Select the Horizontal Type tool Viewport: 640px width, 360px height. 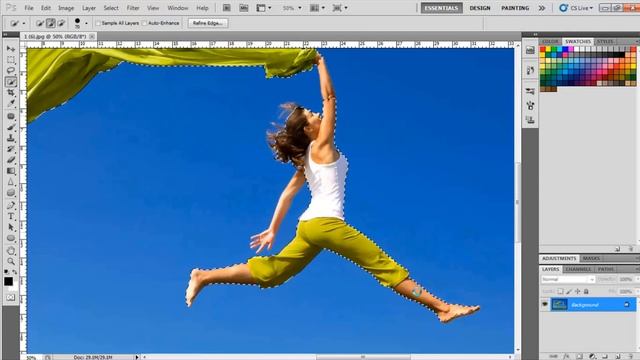pyautogui.click(x=11, y=216)
